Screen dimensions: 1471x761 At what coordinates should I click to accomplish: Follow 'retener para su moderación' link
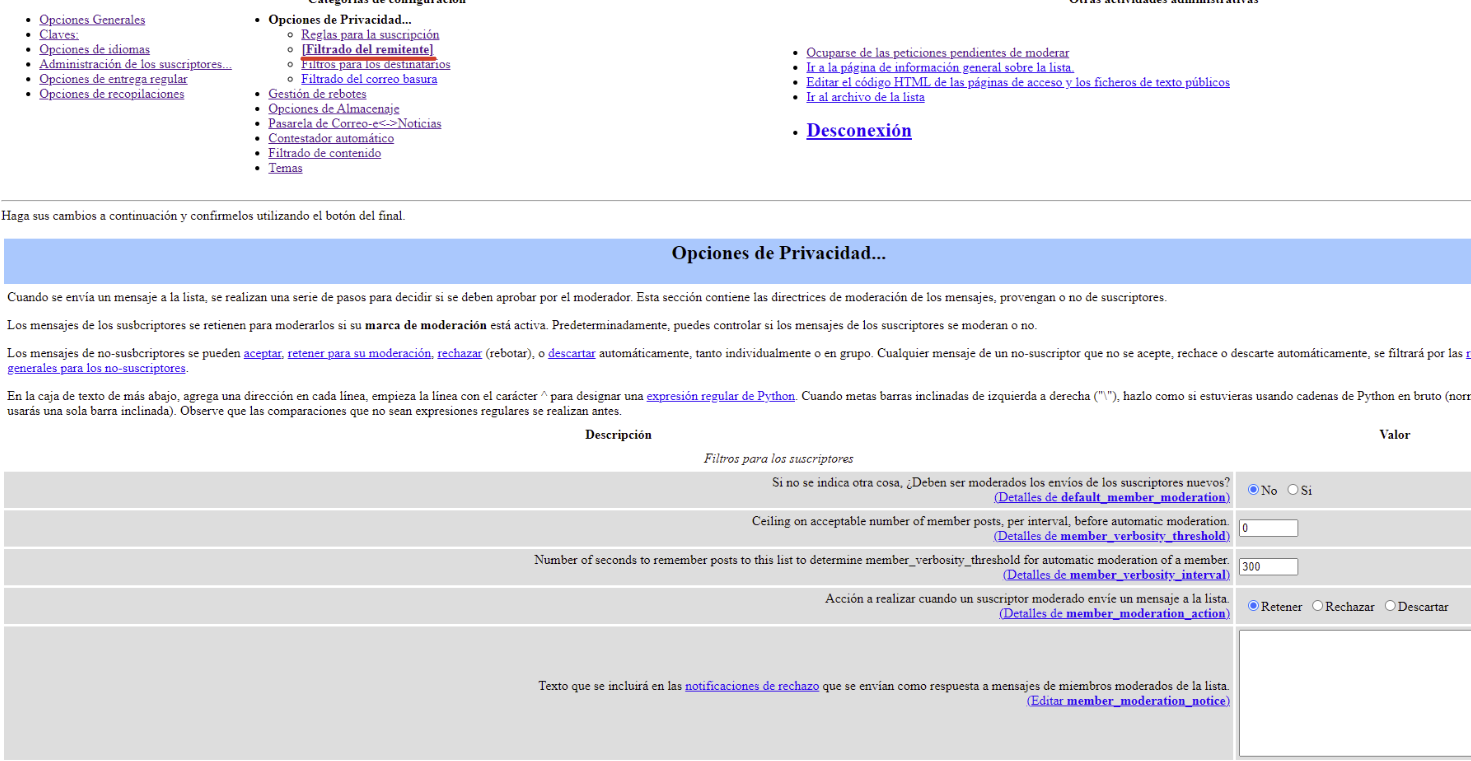click(x=359, y=354)
